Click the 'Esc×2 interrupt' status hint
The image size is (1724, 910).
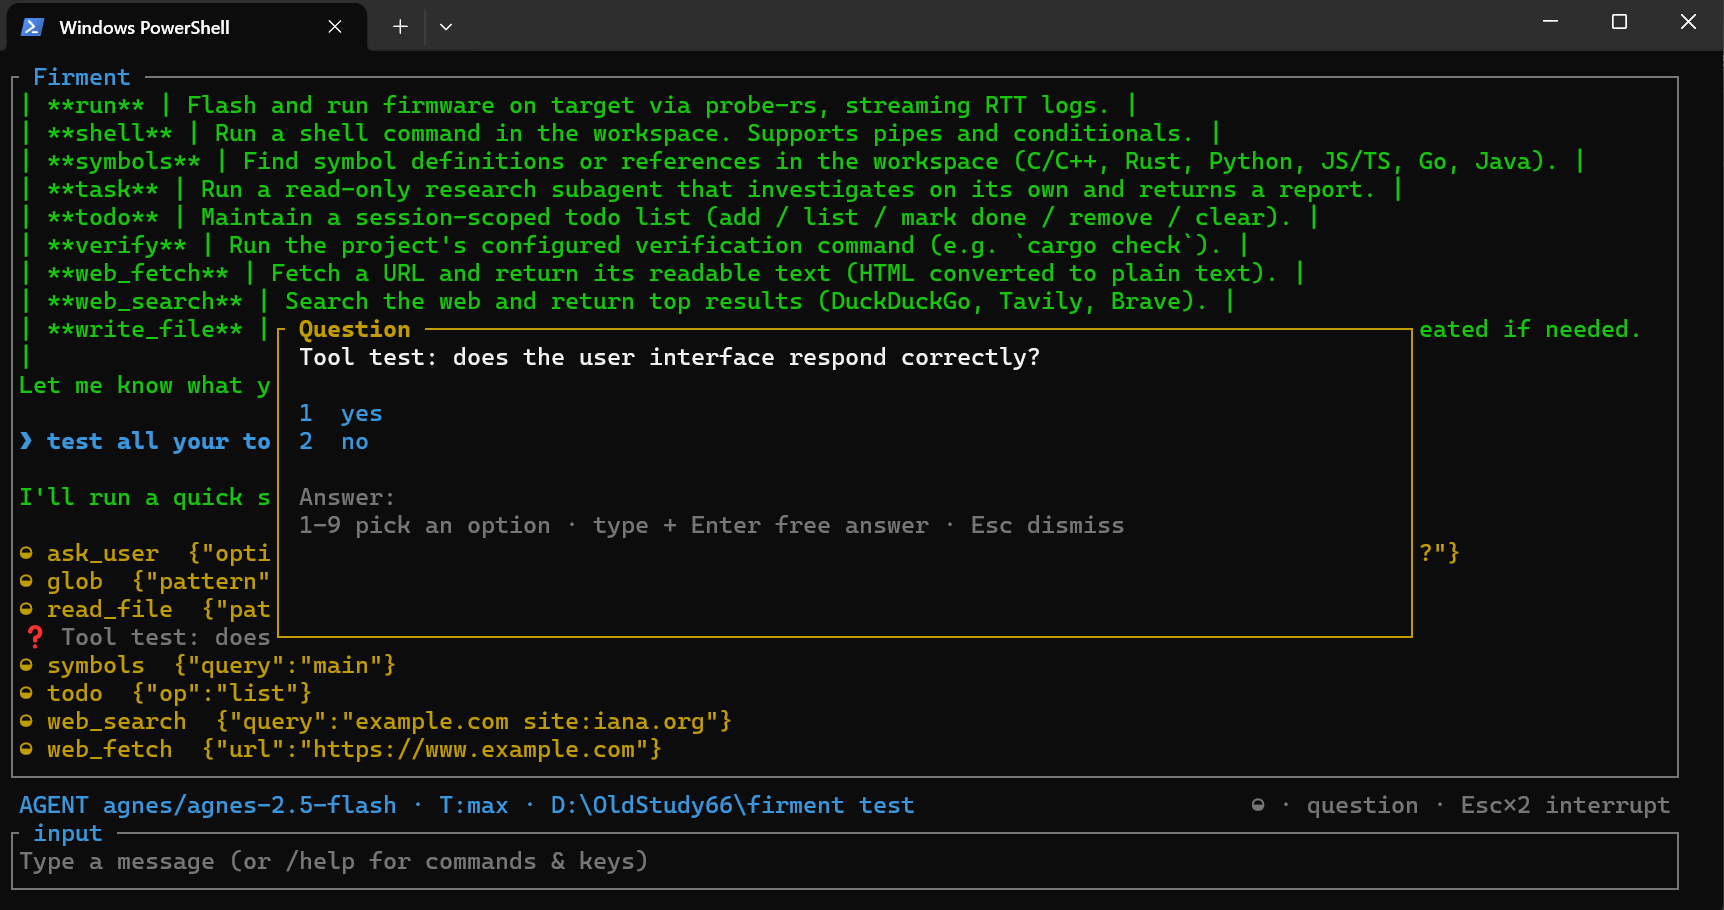click(x=1565, y=805)
